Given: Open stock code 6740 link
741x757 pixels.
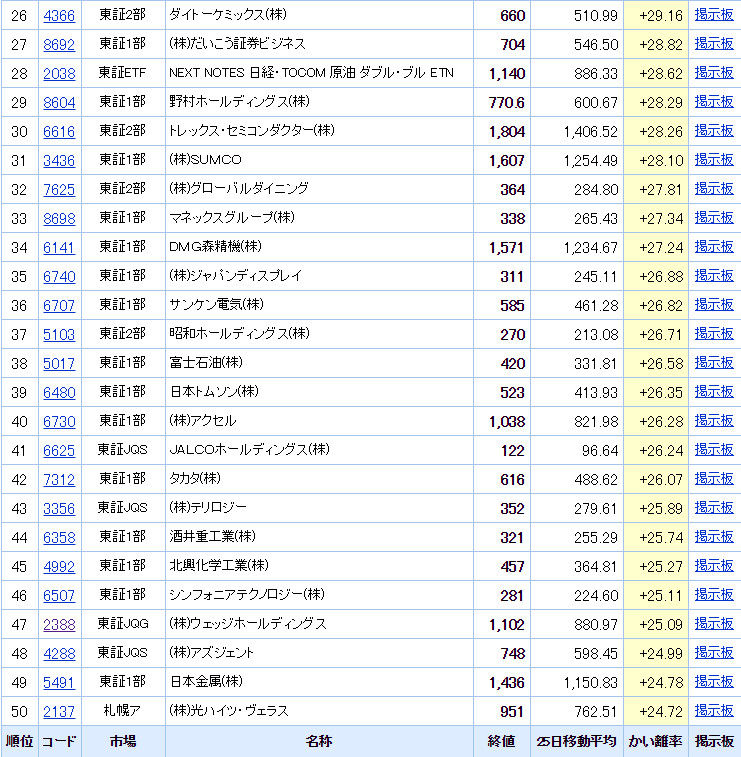Looking at the screenshot, I should coord(59,277).
